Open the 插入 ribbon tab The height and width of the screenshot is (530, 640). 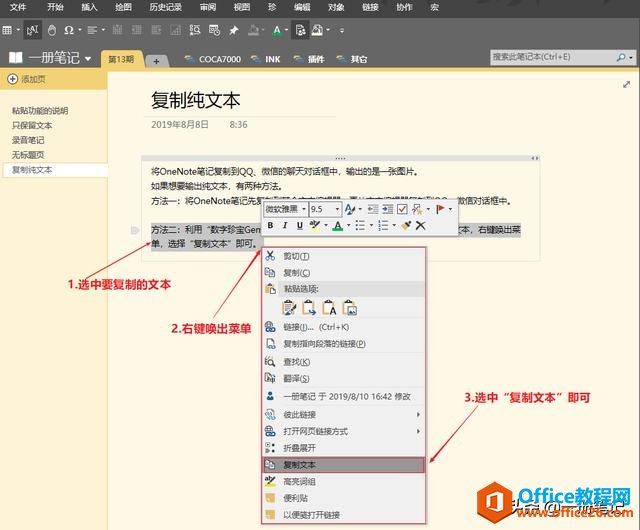pos(89,7)
